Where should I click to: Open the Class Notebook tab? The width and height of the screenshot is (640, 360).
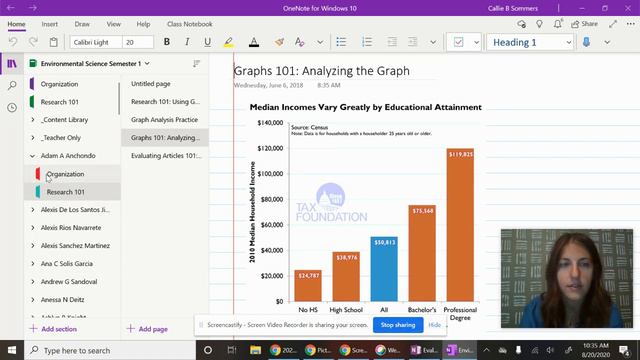tap(189, 24)
